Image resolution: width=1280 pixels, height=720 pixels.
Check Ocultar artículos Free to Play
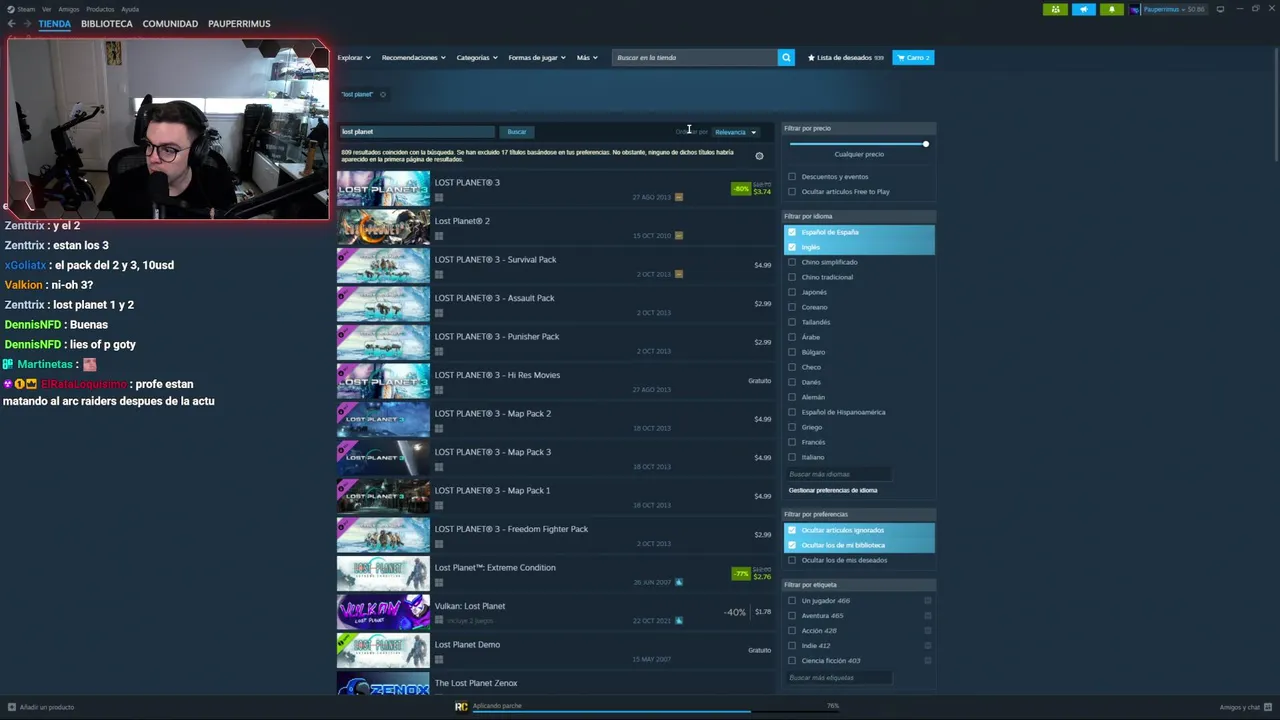pos(792,192)
